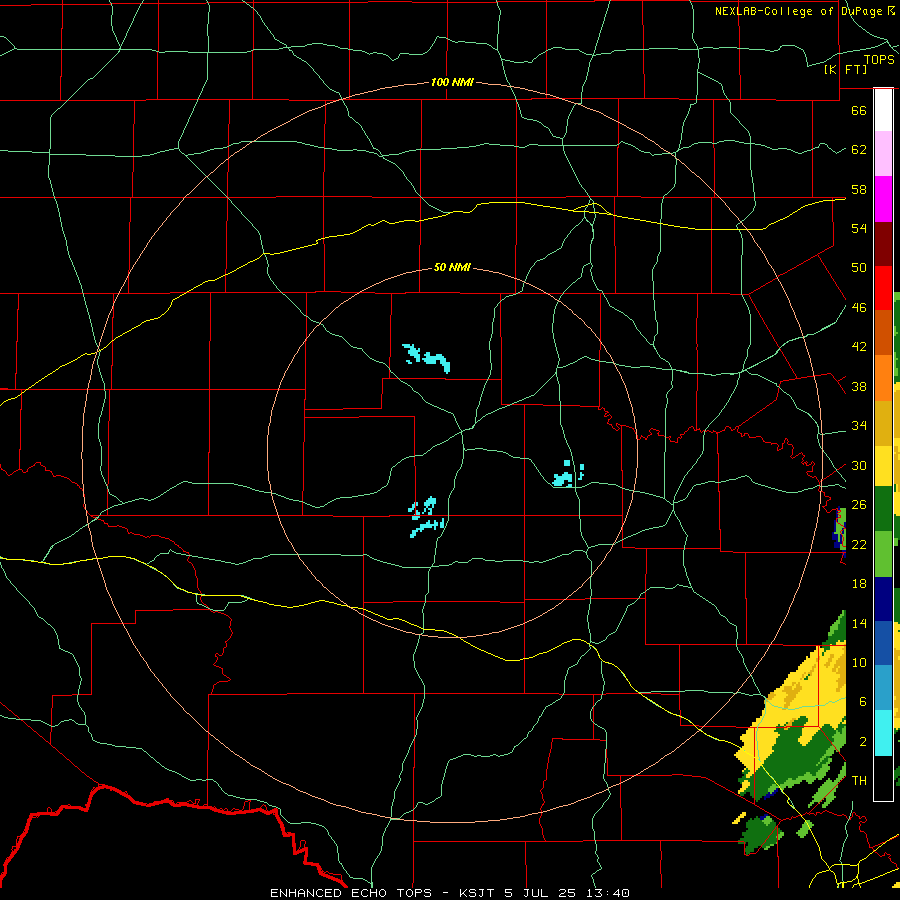The image size is (900, 900).
Task: Click the dark orange 42 kft legend swatch
Action: 883,332
